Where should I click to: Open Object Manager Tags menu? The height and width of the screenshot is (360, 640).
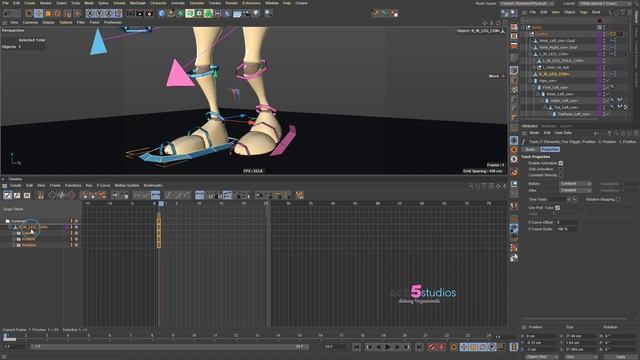583,12
